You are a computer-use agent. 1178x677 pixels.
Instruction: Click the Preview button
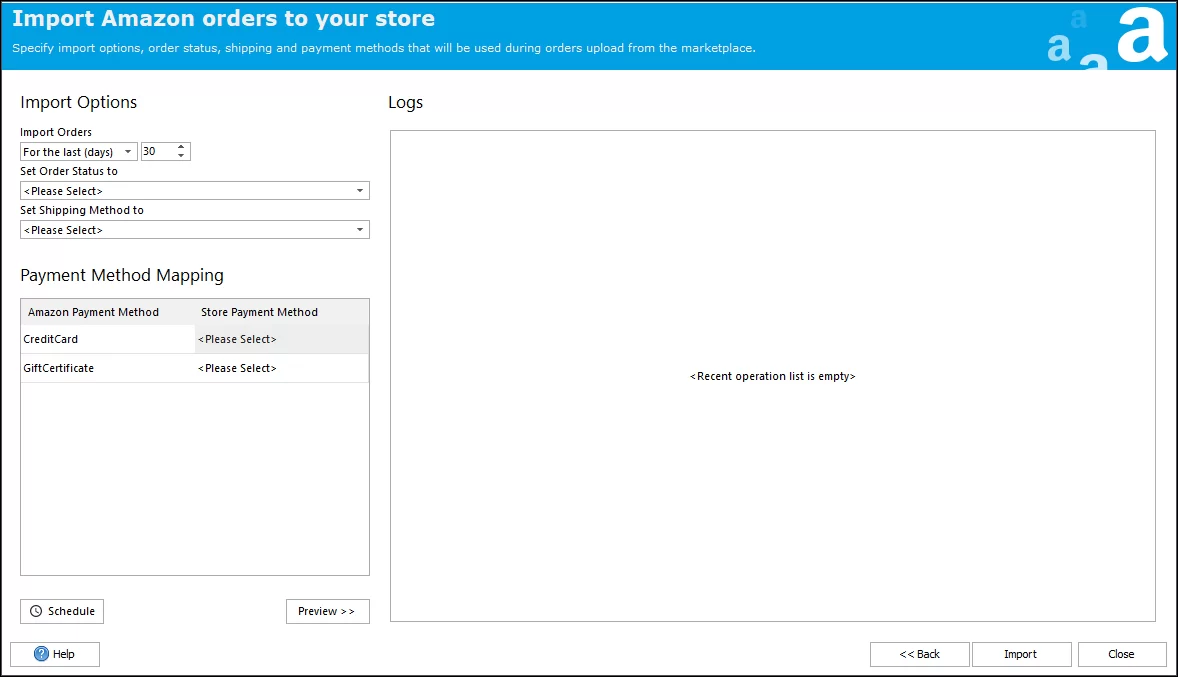pos(327,611)
